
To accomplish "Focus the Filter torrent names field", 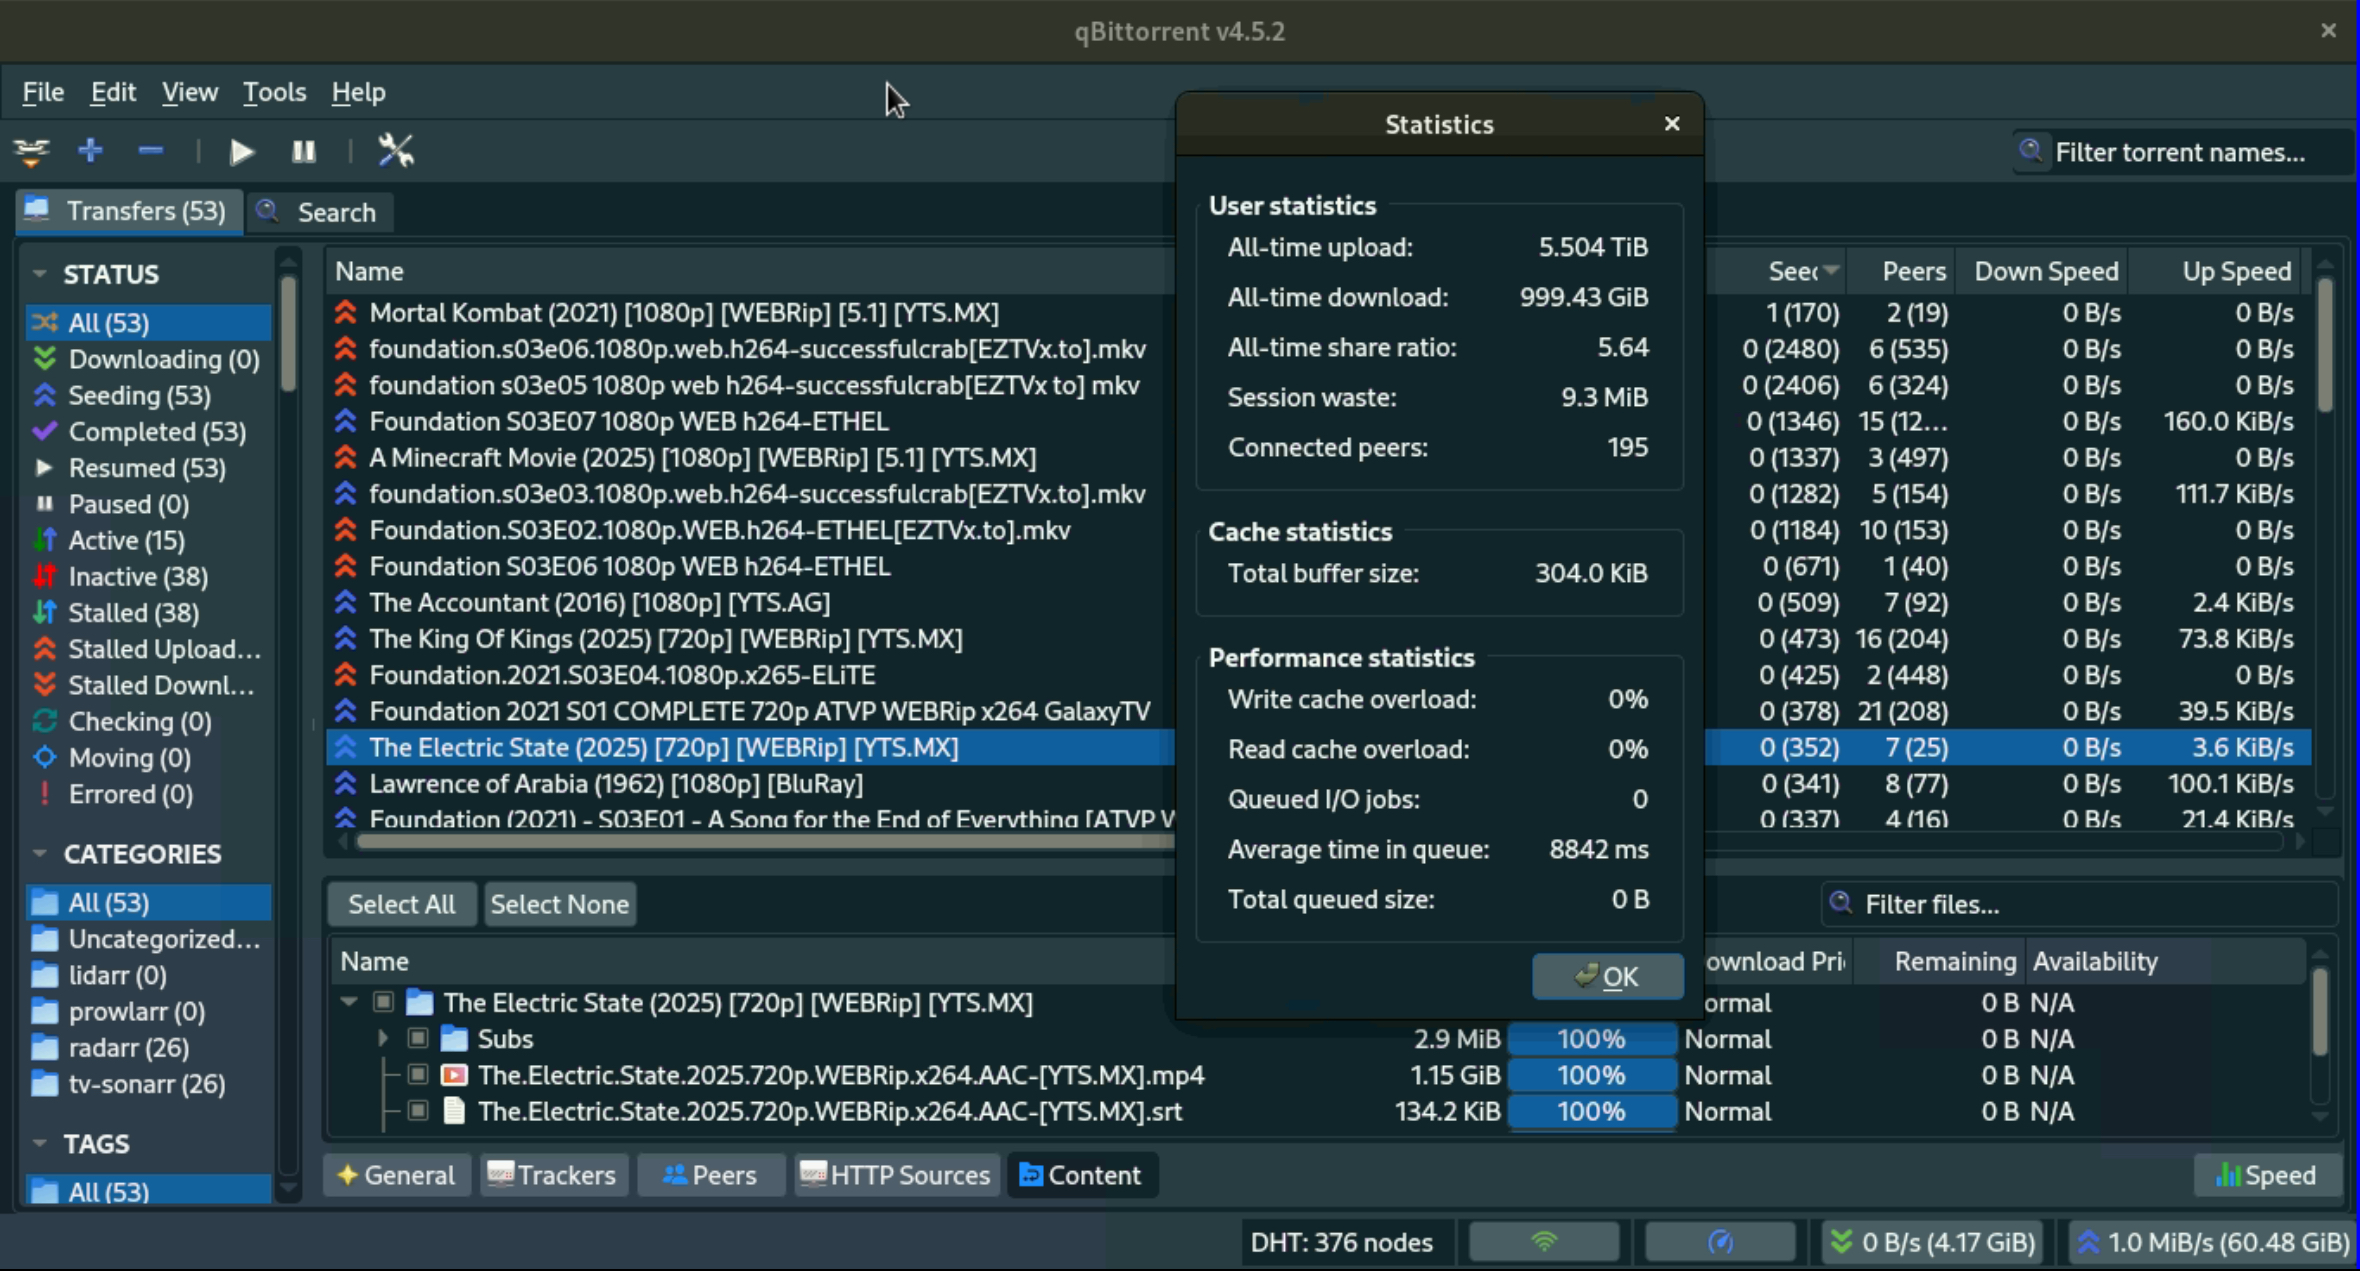I will (x=2182, y=152).
